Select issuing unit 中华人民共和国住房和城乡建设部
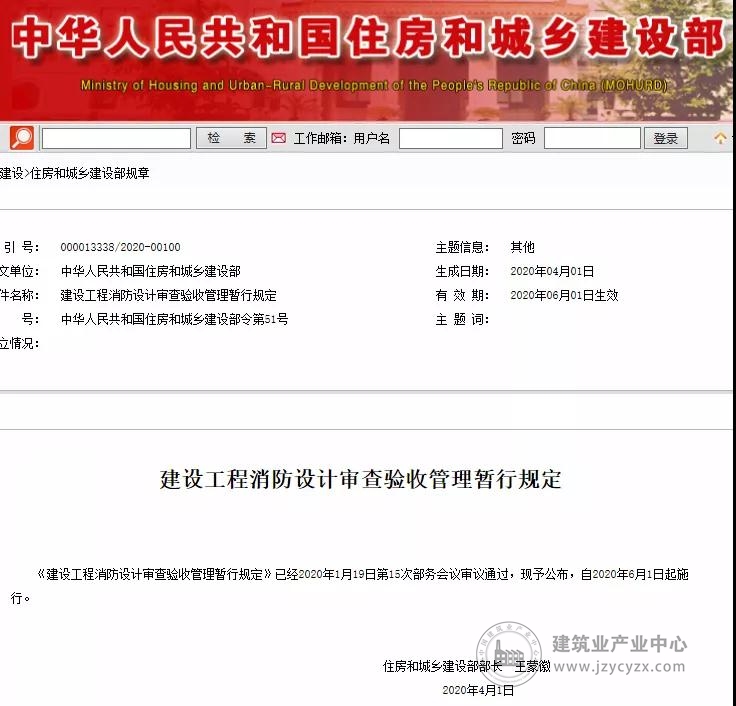This screenshot has width=736, height=706. point(151,271)
